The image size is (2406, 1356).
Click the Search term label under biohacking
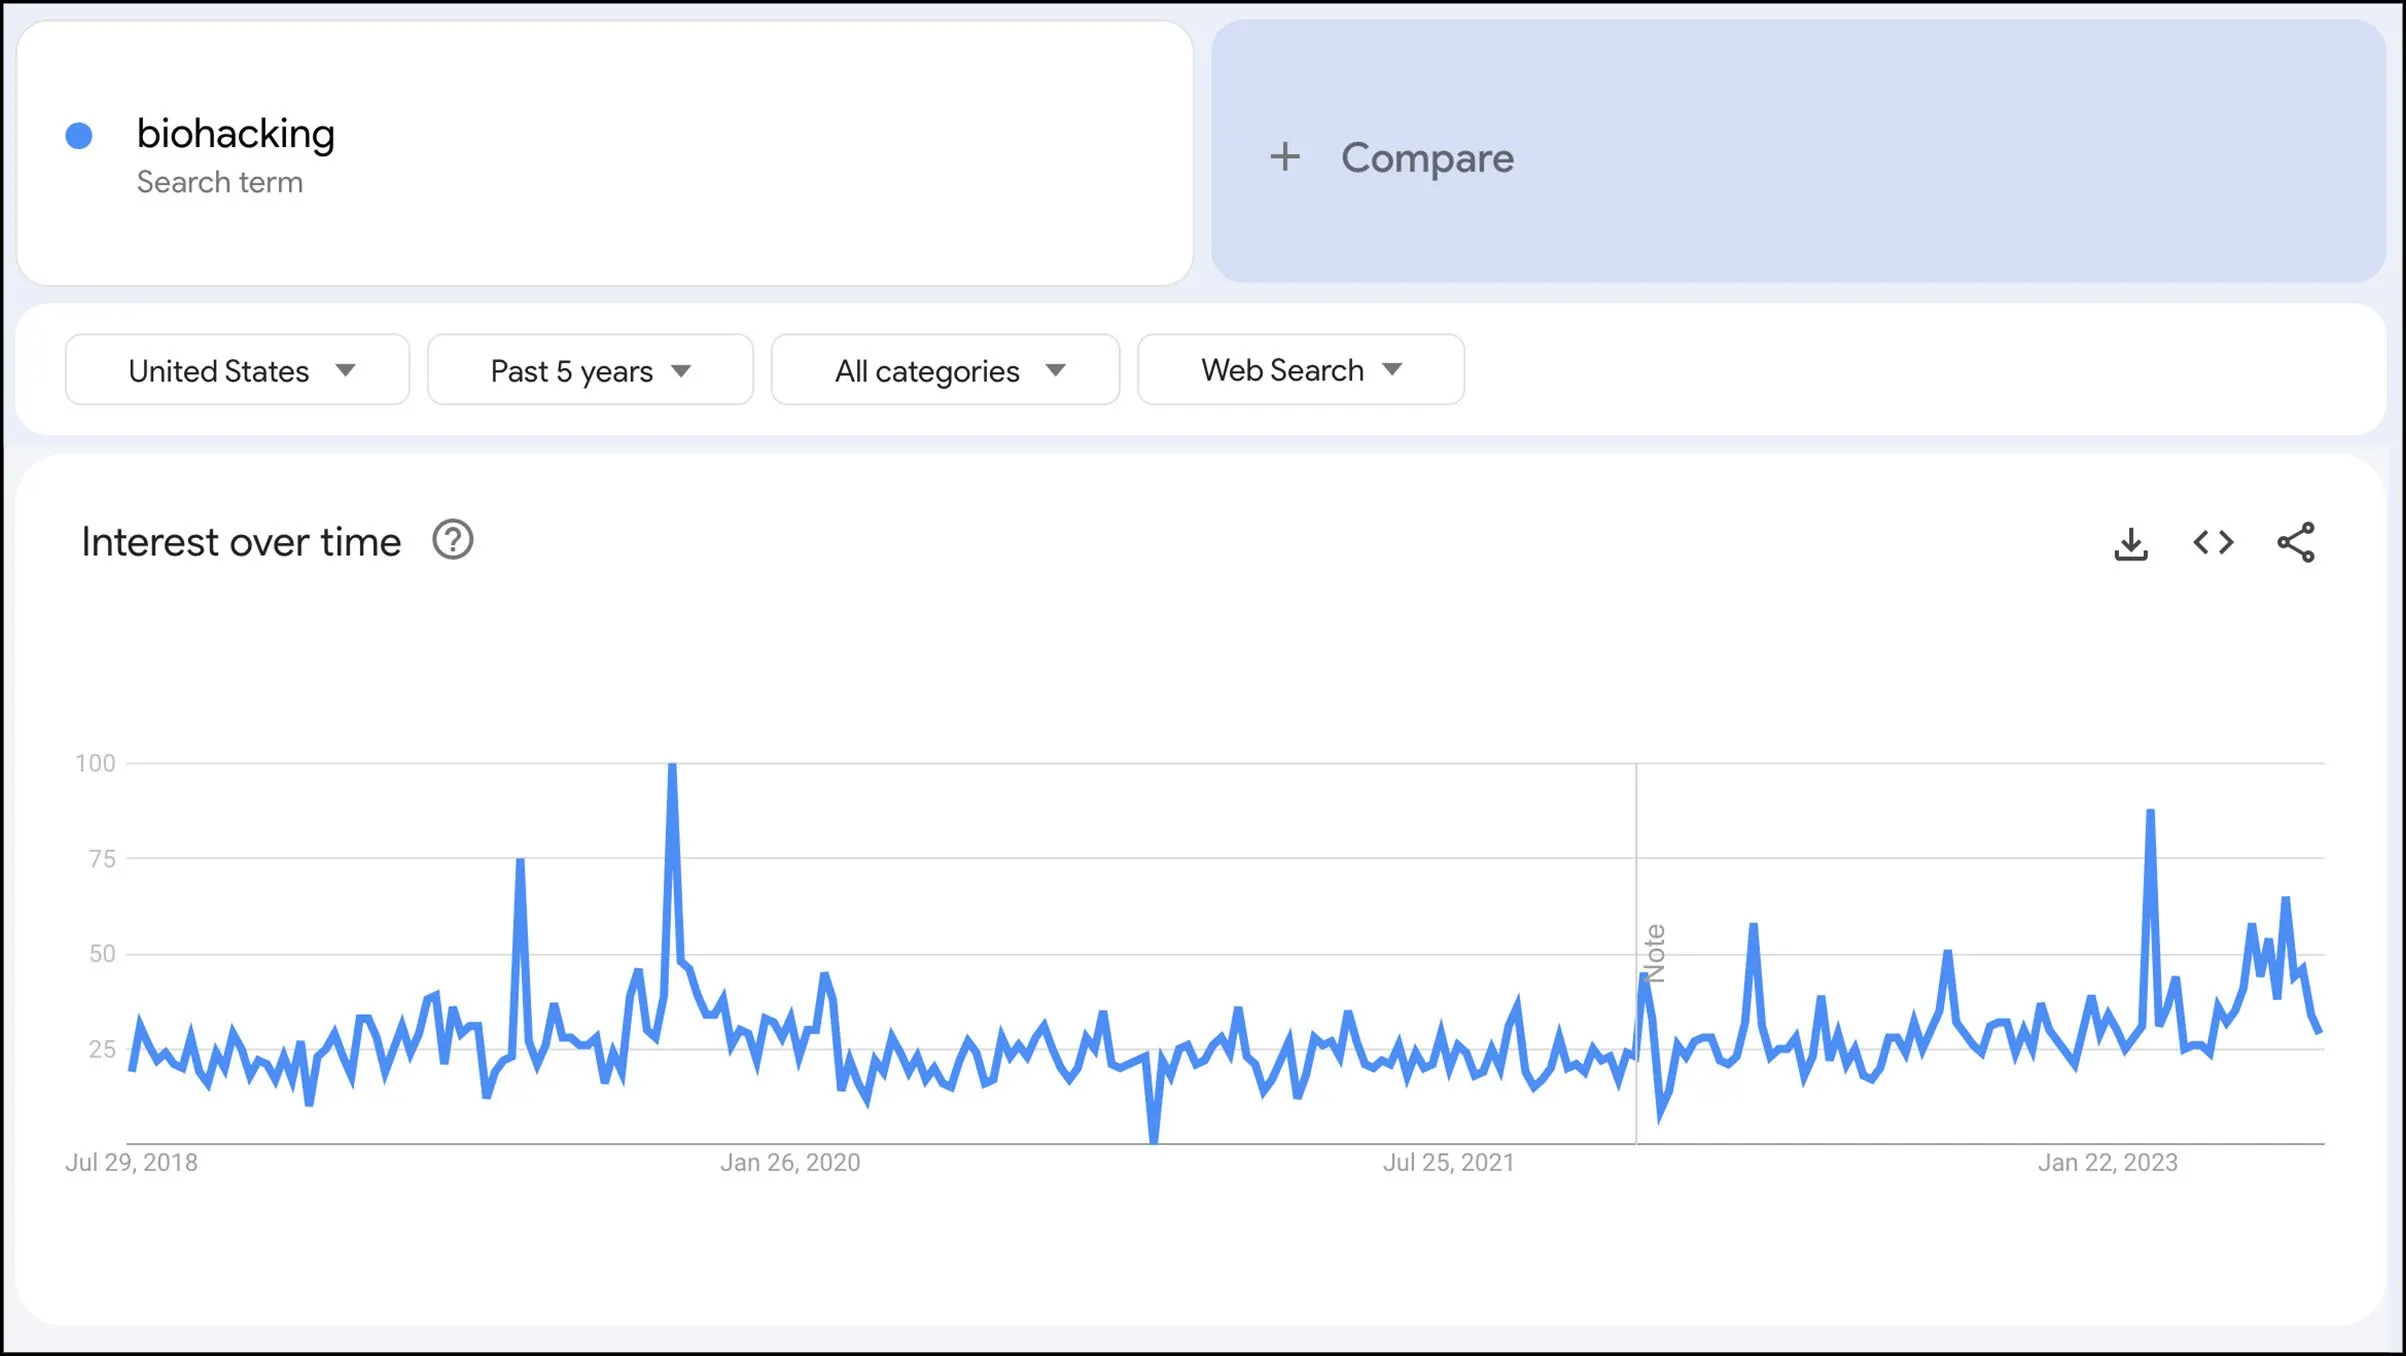222,181
